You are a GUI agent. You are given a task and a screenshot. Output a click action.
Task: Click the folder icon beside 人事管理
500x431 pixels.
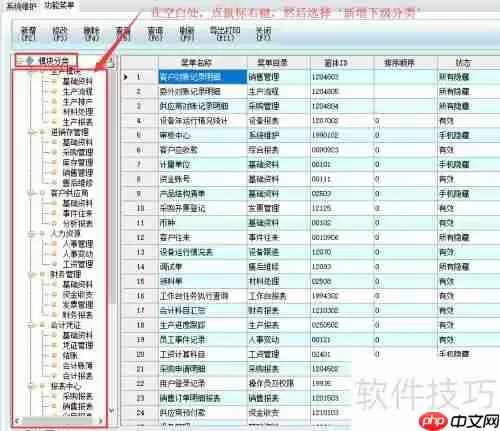click(x=55, y=244)
